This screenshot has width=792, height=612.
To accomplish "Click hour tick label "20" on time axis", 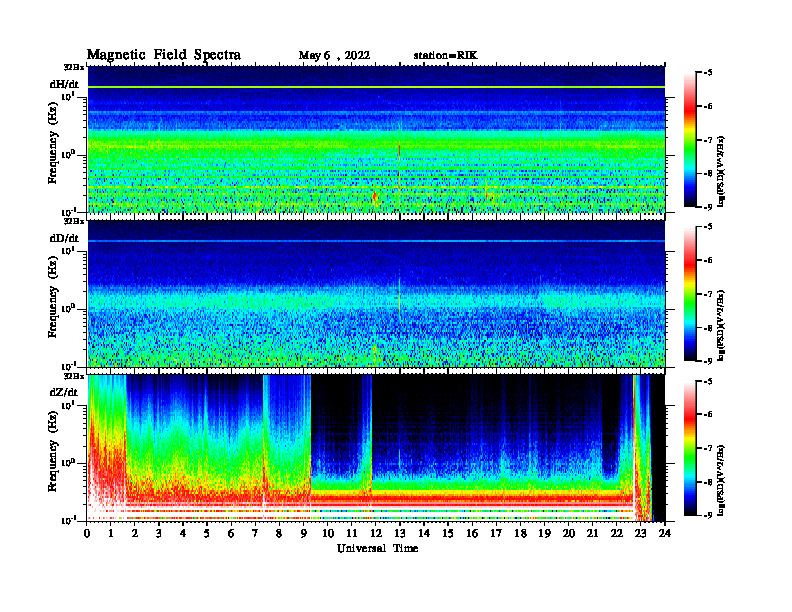I will pyautogui.click(x=568, y=533).
